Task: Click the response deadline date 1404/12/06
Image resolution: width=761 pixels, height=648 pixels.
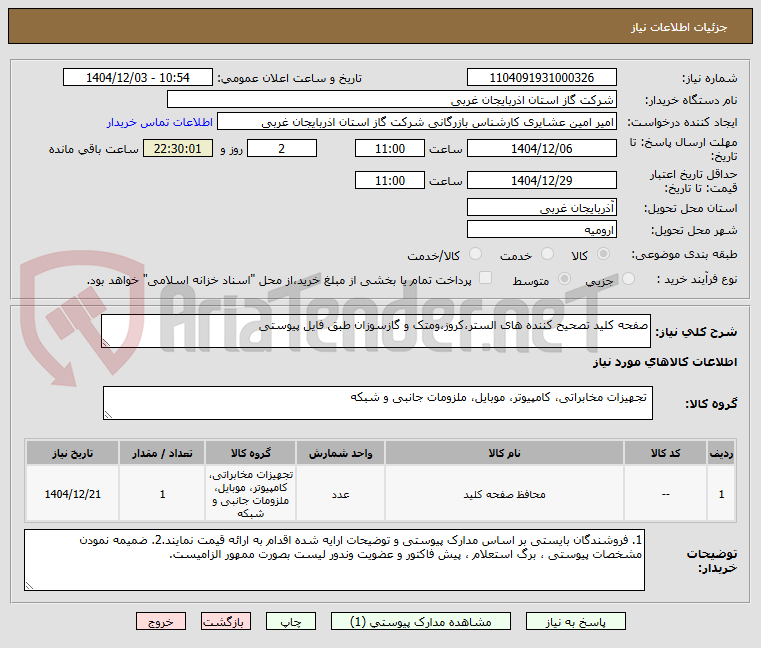Action: (x=542, y=149)
